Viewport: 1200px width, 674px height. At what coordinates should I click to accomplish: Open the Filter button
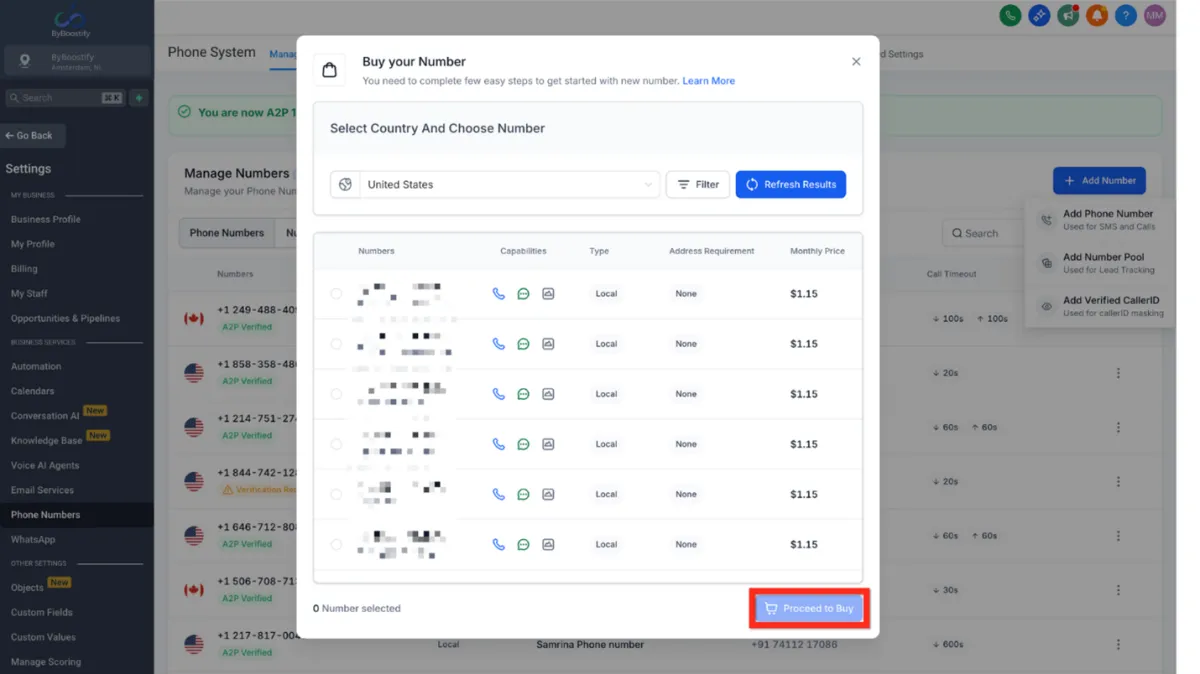tap(698, 185)
